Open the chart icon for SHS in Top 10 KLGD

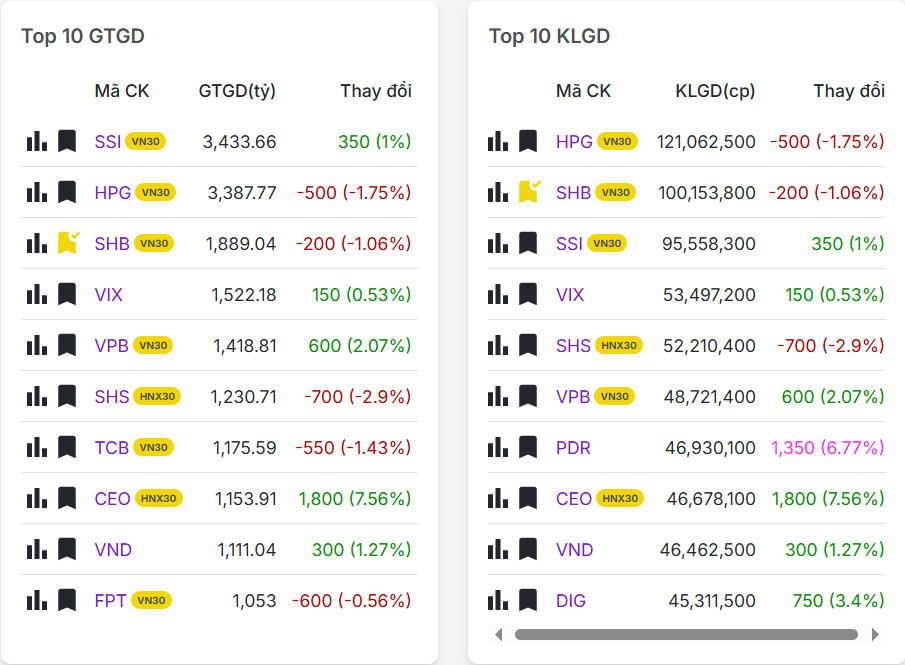[x=498, y=345]
